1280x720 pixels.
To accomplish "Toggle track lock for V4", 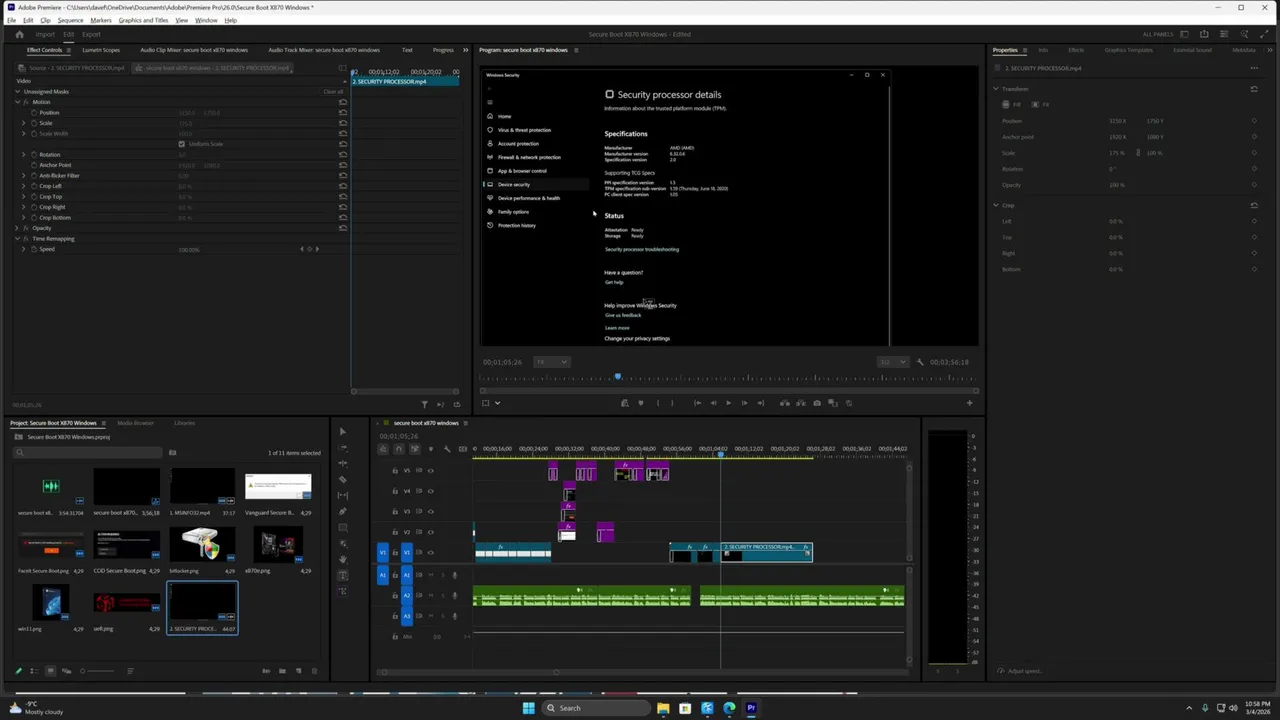I will pyautogui.click(x=395, y=491).
